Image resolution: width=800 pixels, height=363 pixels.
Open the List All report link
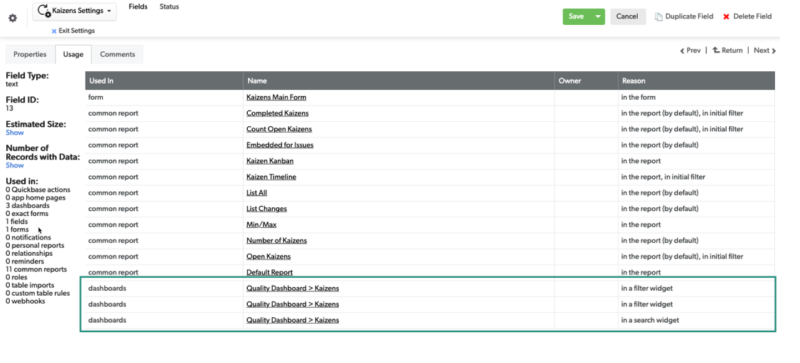pos(257,192)
